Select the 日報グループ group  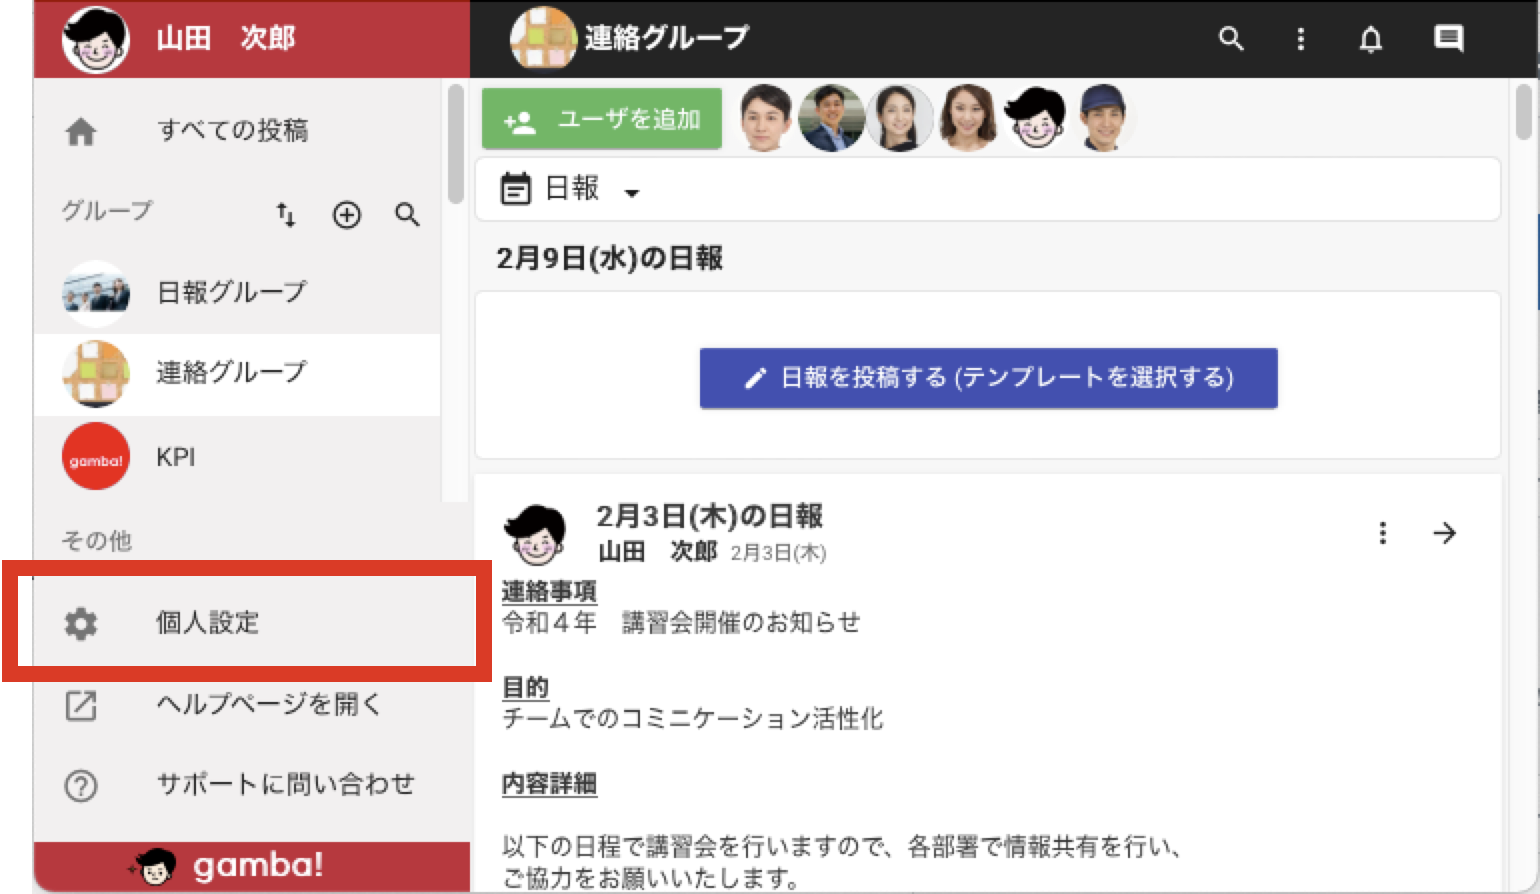tap(237, 292)
